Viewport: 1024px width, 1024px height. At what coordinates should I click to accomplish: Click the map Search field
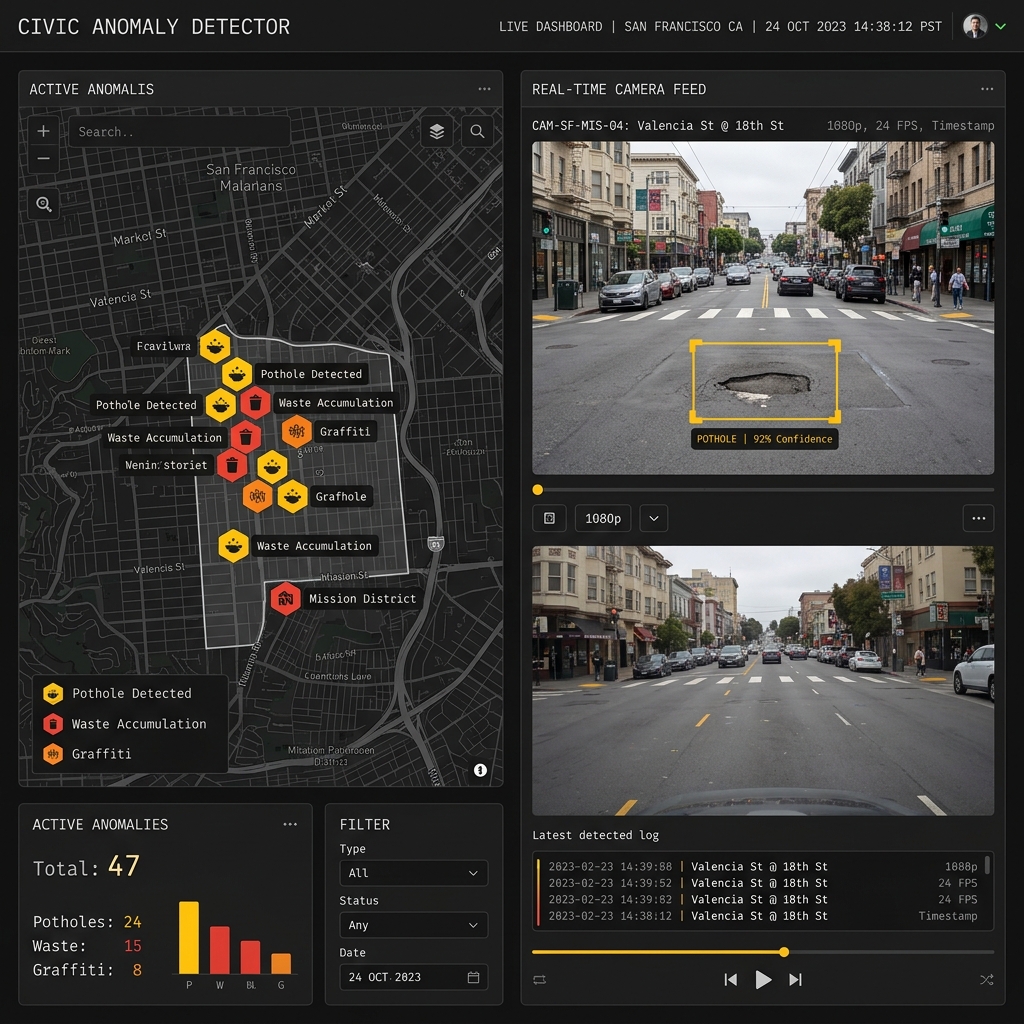click(x=180, y=132)
